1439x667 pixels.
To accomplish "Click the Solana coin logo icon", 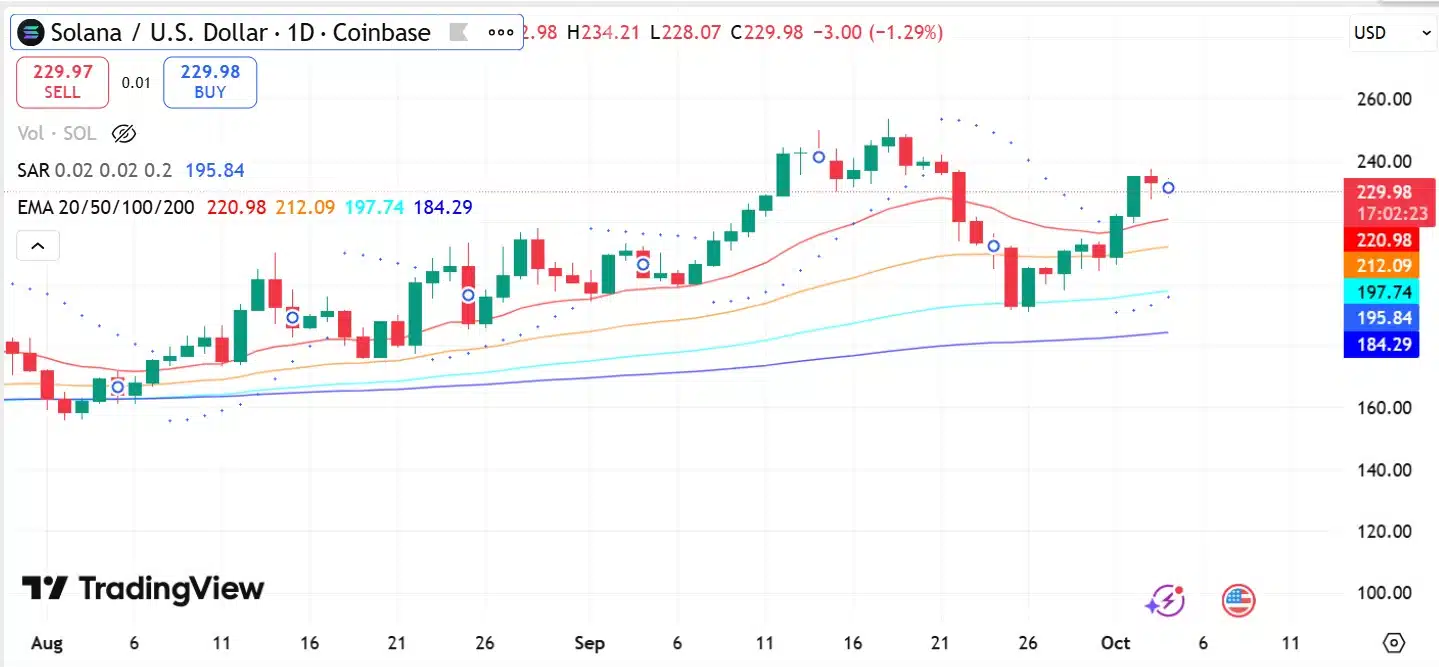I will 32,32.
